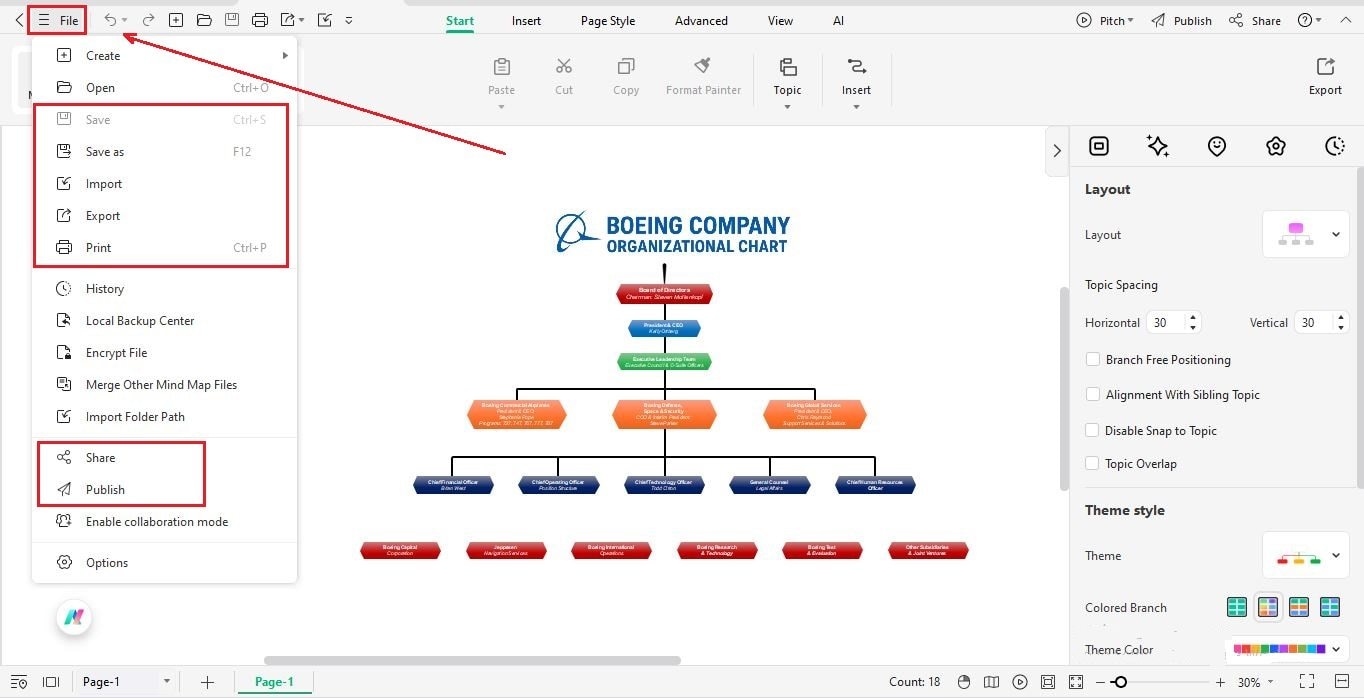Viewport: 1364px width, 698px height.
Task: Open the clock task panel icon
Action: (x=1335, y=147)
